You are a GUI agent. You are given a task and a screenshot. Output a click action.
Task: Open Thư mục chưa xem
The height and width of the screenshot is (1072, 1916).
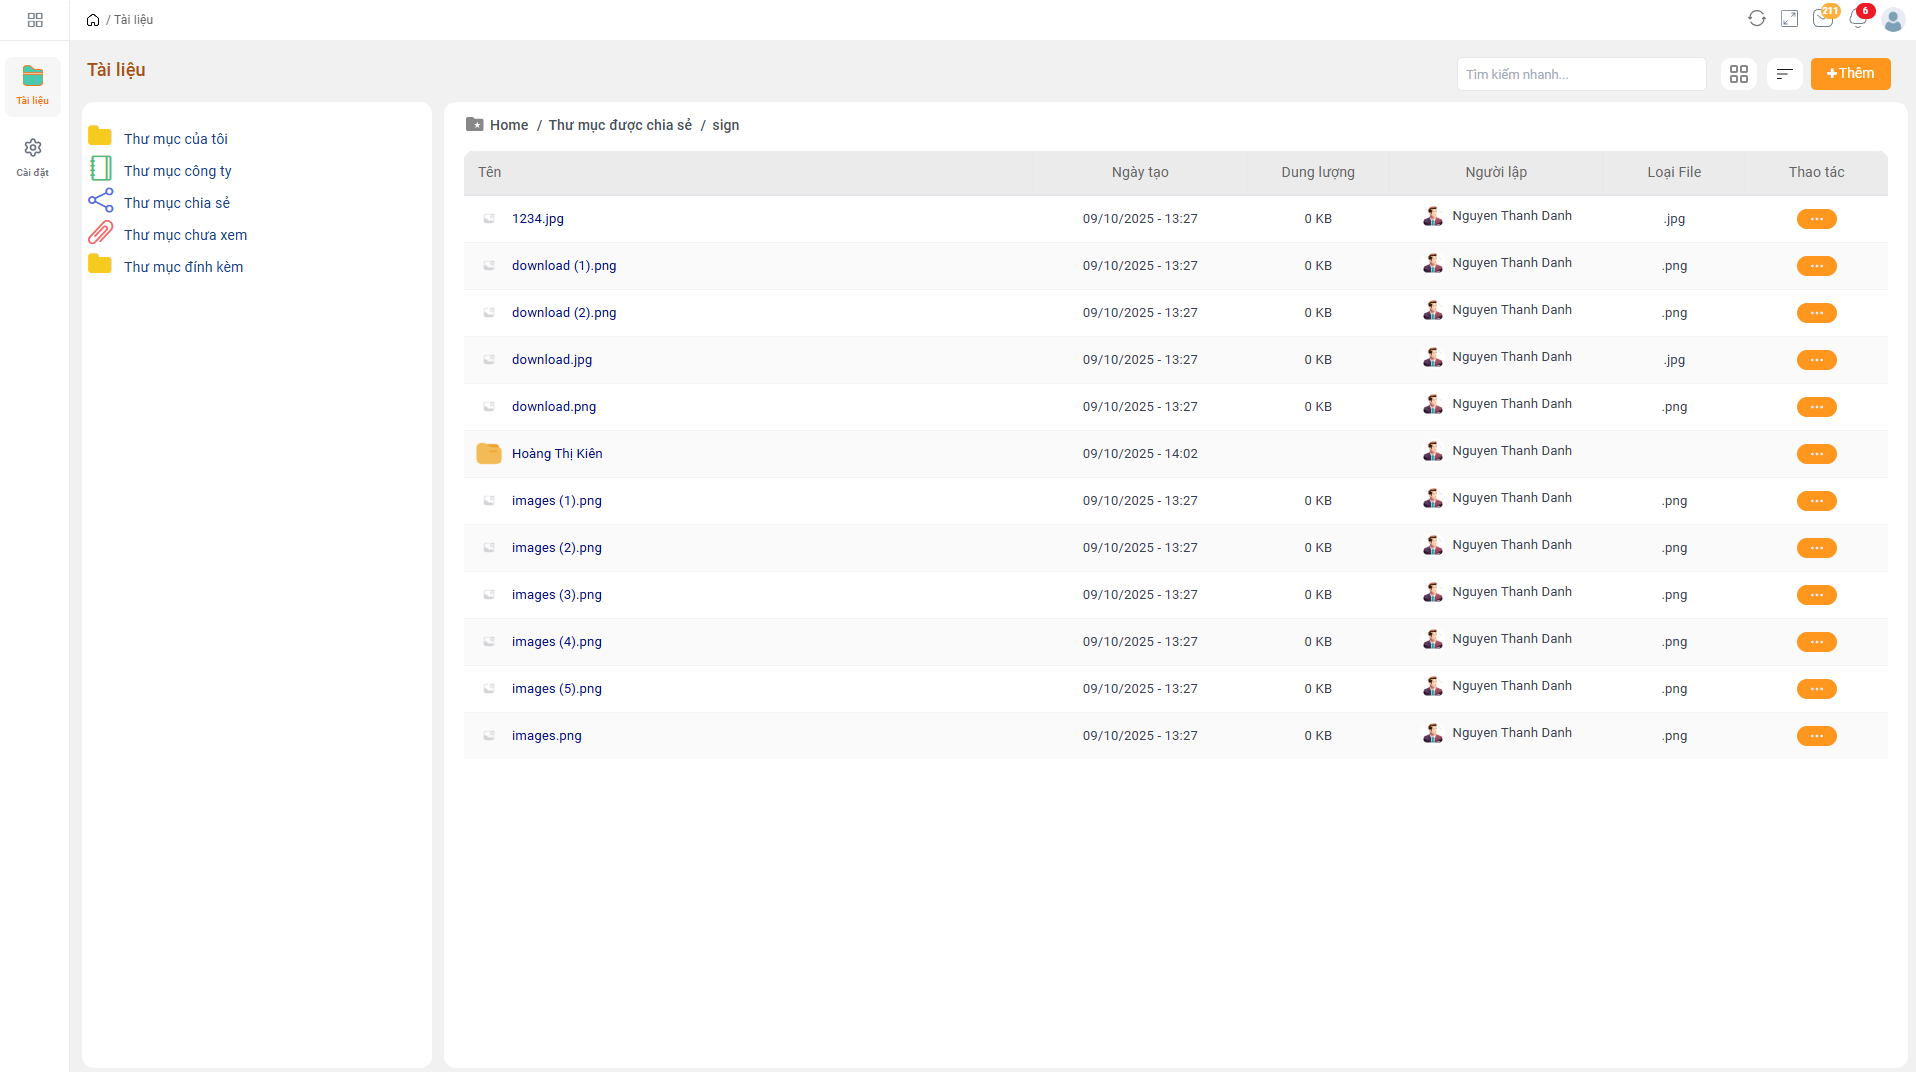[x=185, y=235]
